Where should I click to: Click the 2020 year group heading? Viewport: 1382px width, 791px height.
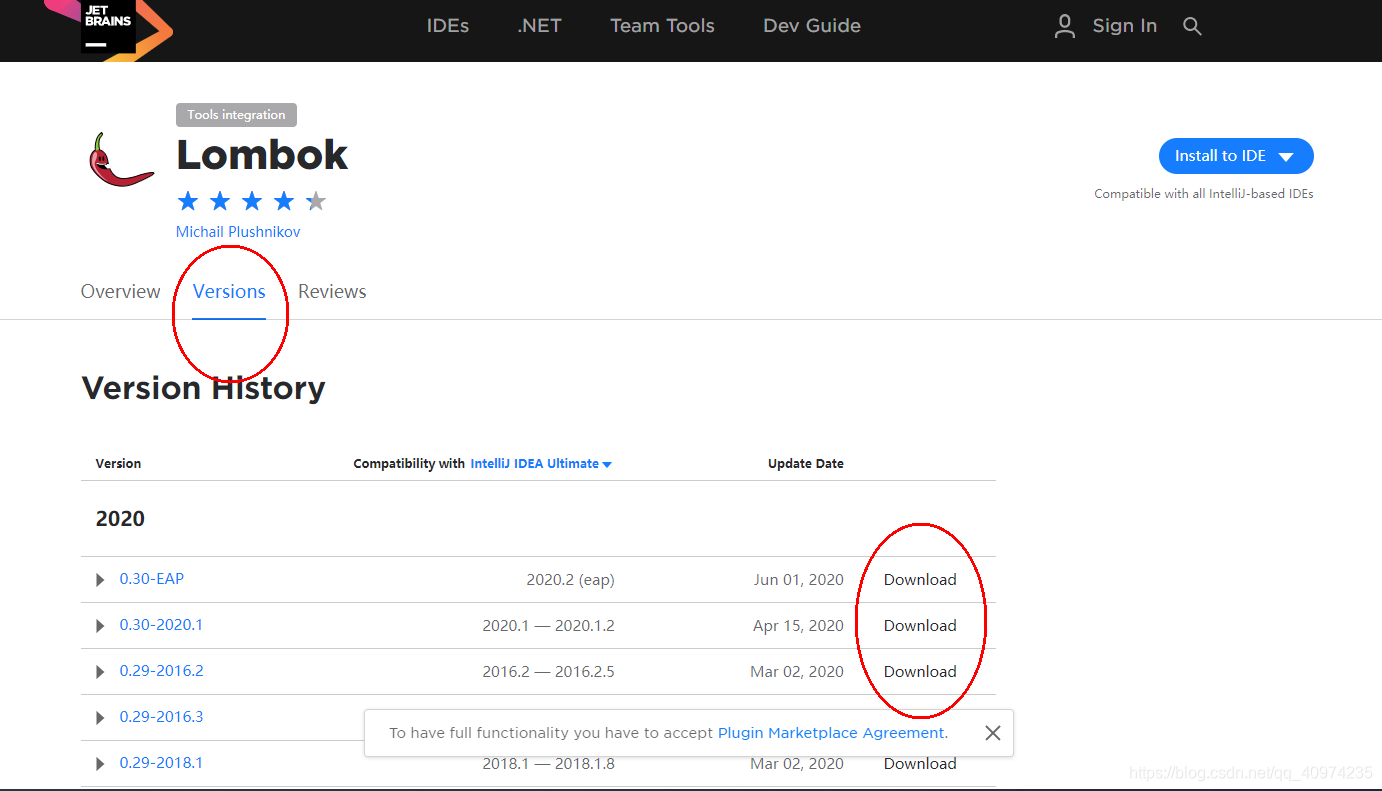[120, 519]
